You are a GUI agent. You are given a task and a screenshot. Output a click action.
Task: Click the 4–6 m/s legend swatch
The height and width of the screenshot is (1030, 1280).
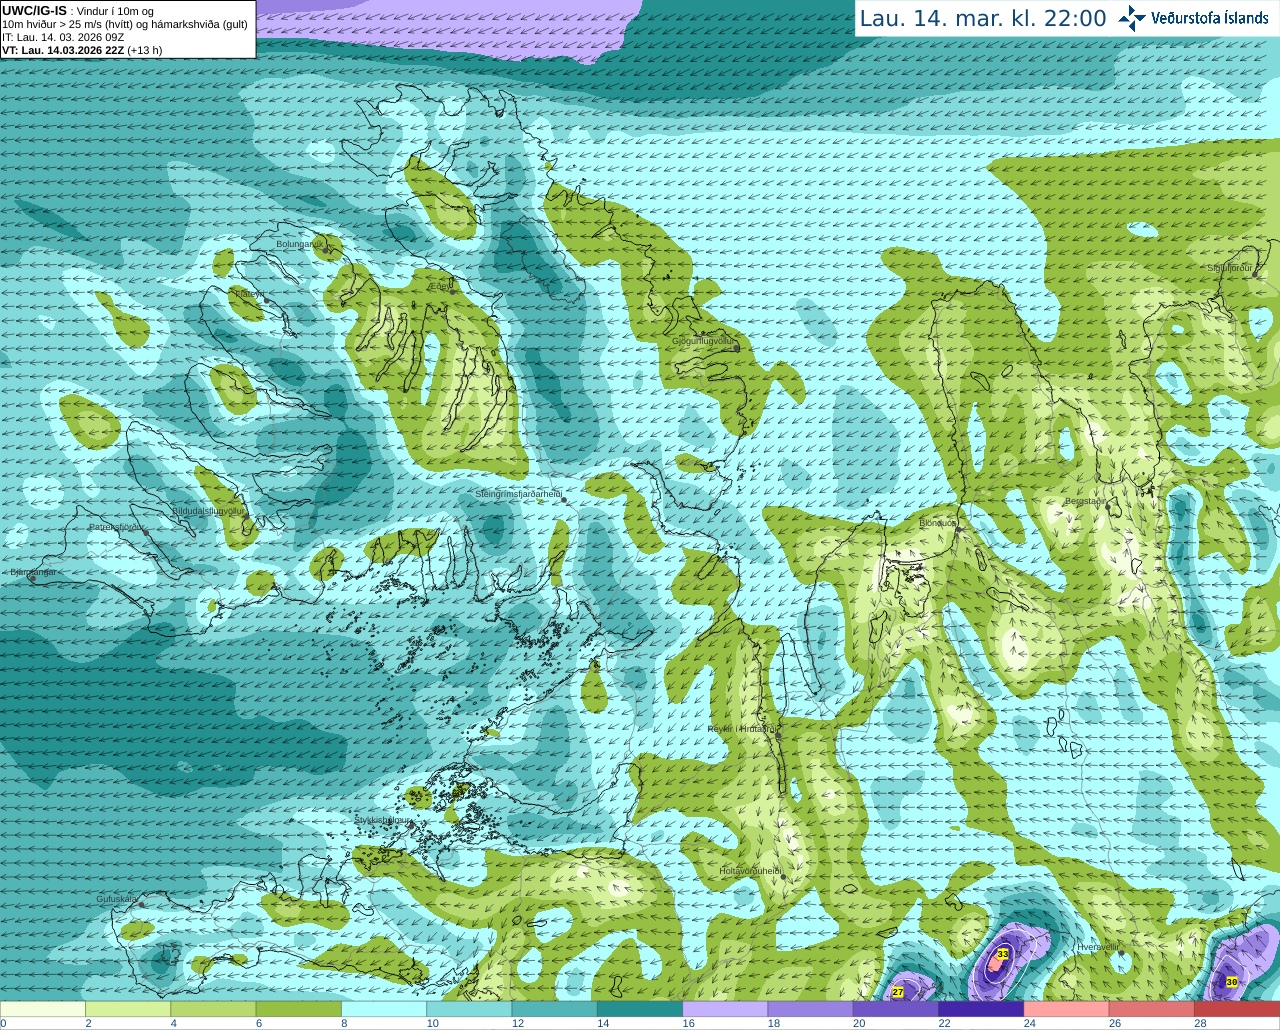click(213, 1009)
